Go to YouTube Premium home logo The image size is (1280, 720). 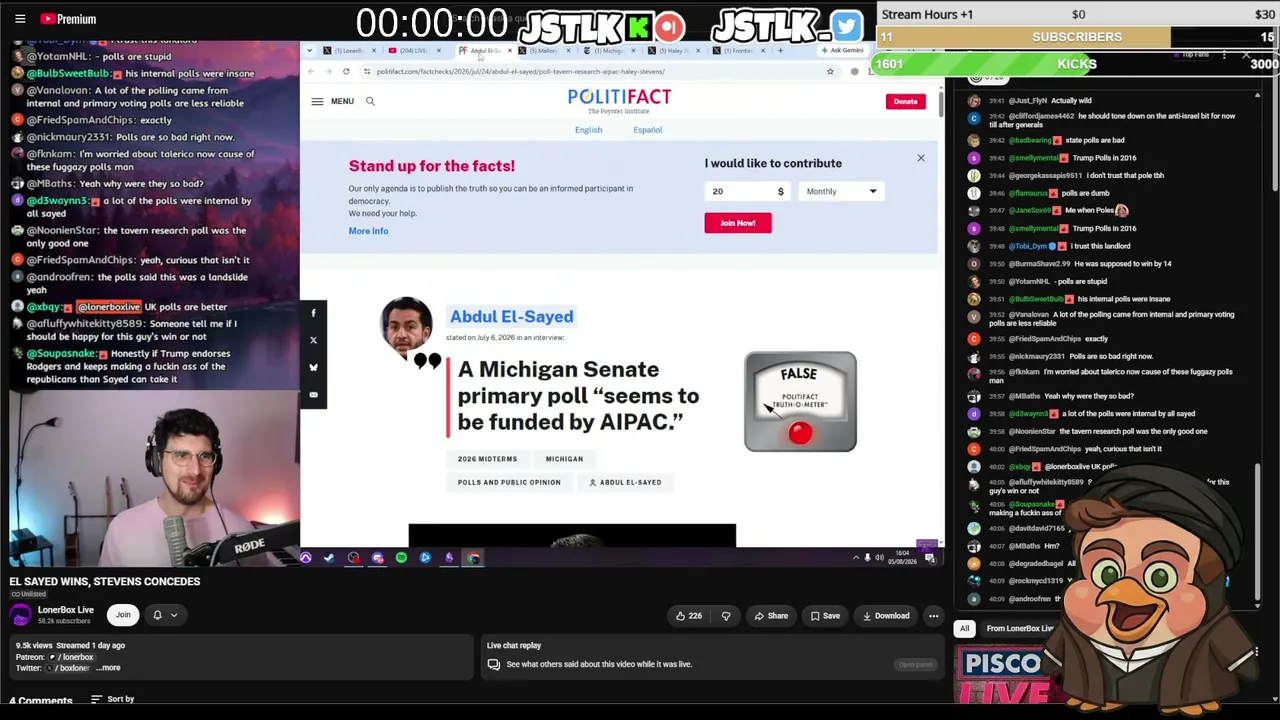click(68, 19)
